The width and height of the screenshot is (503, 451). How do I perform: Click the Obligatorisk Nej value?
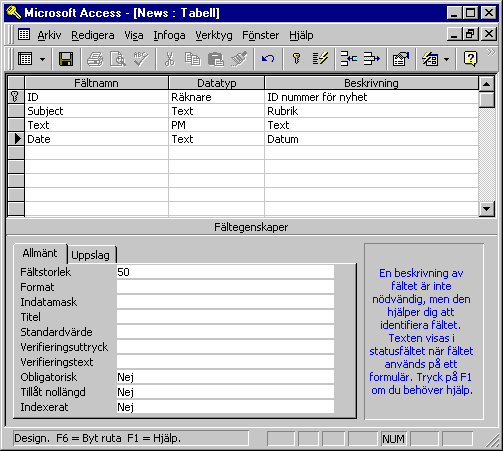click(x=225, y=377)
